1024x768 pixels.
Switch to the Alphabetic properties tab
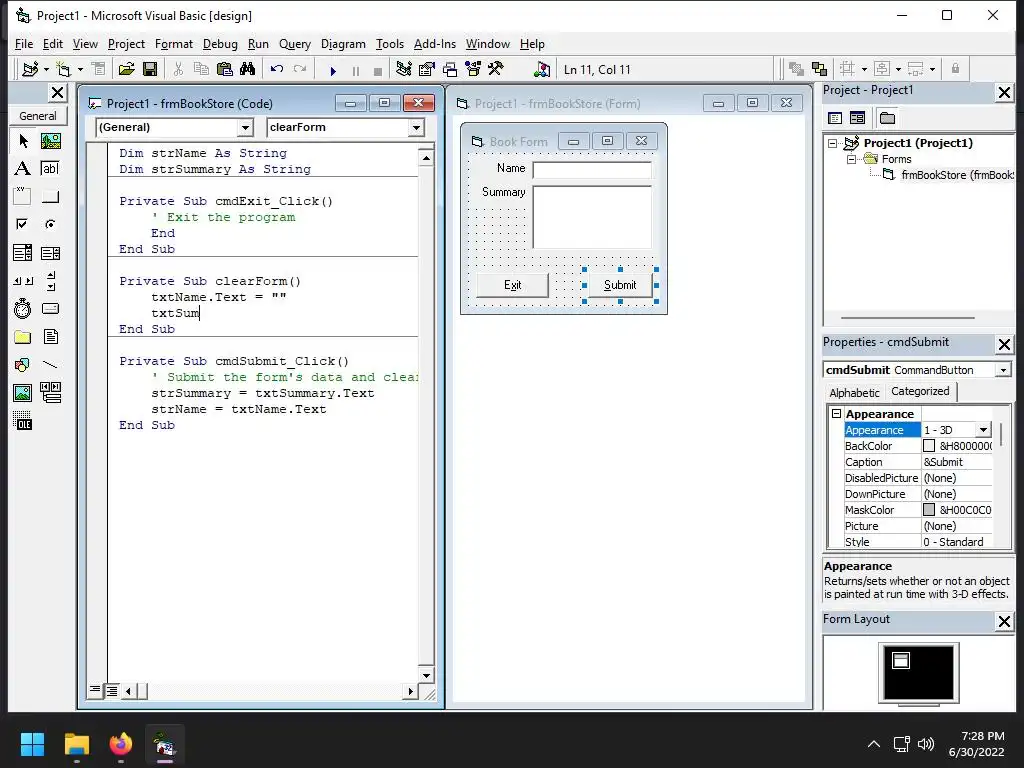pyautogui.click(x=854, y=392)
